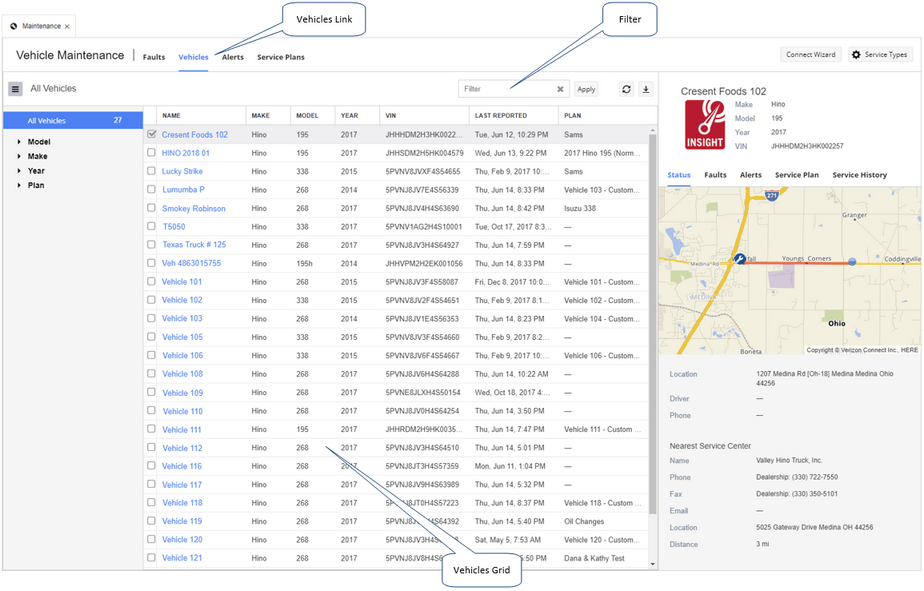Uncheck the Cresent Foods 102 checkbox
This screenshot has width=924, height=591.
tap(151, 134)
